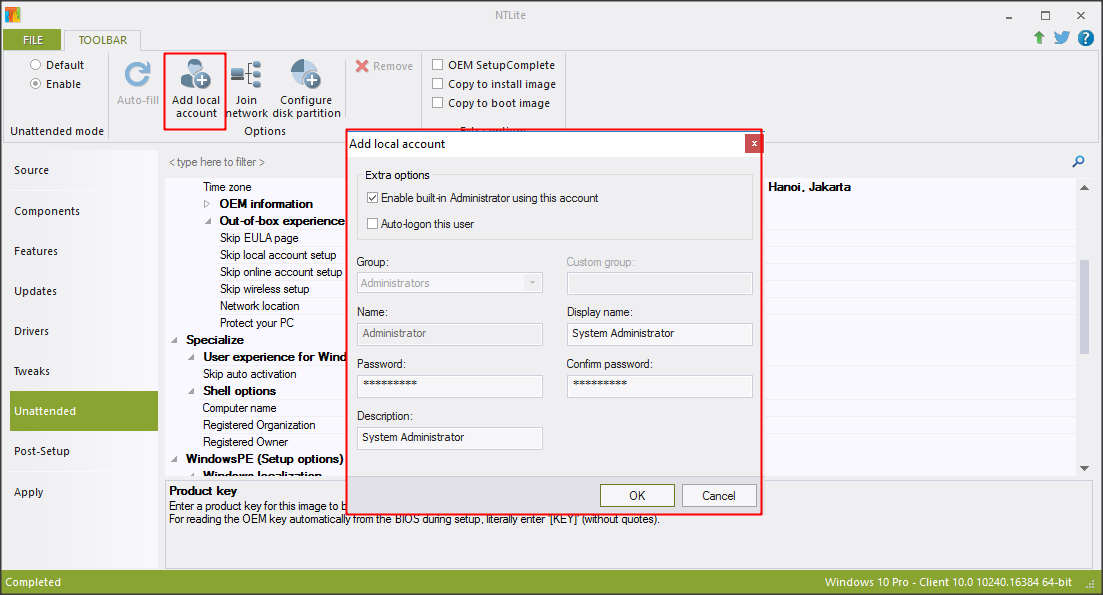
Task: Click the Twitter bird icon
Action: (x=1062, y=38)
